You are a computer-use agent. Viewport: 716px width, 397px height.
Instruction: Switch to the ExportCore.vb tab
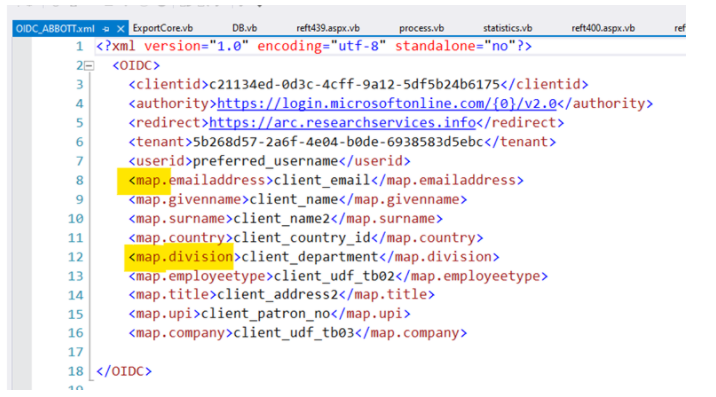(163, 28)
